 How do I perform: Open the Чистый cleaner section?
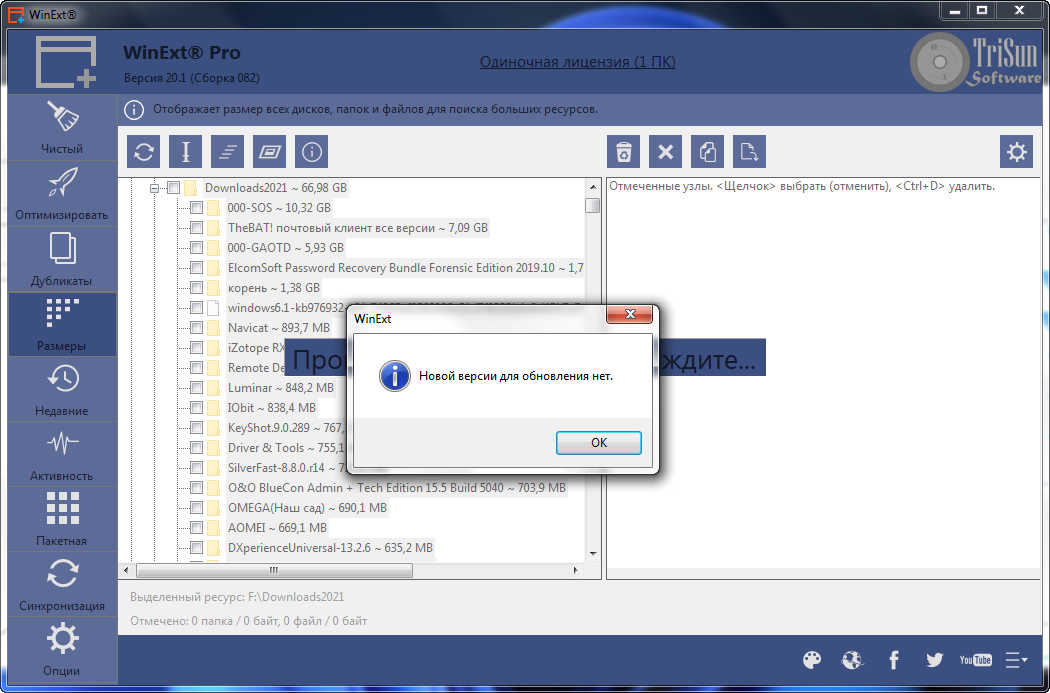(62, 128)
